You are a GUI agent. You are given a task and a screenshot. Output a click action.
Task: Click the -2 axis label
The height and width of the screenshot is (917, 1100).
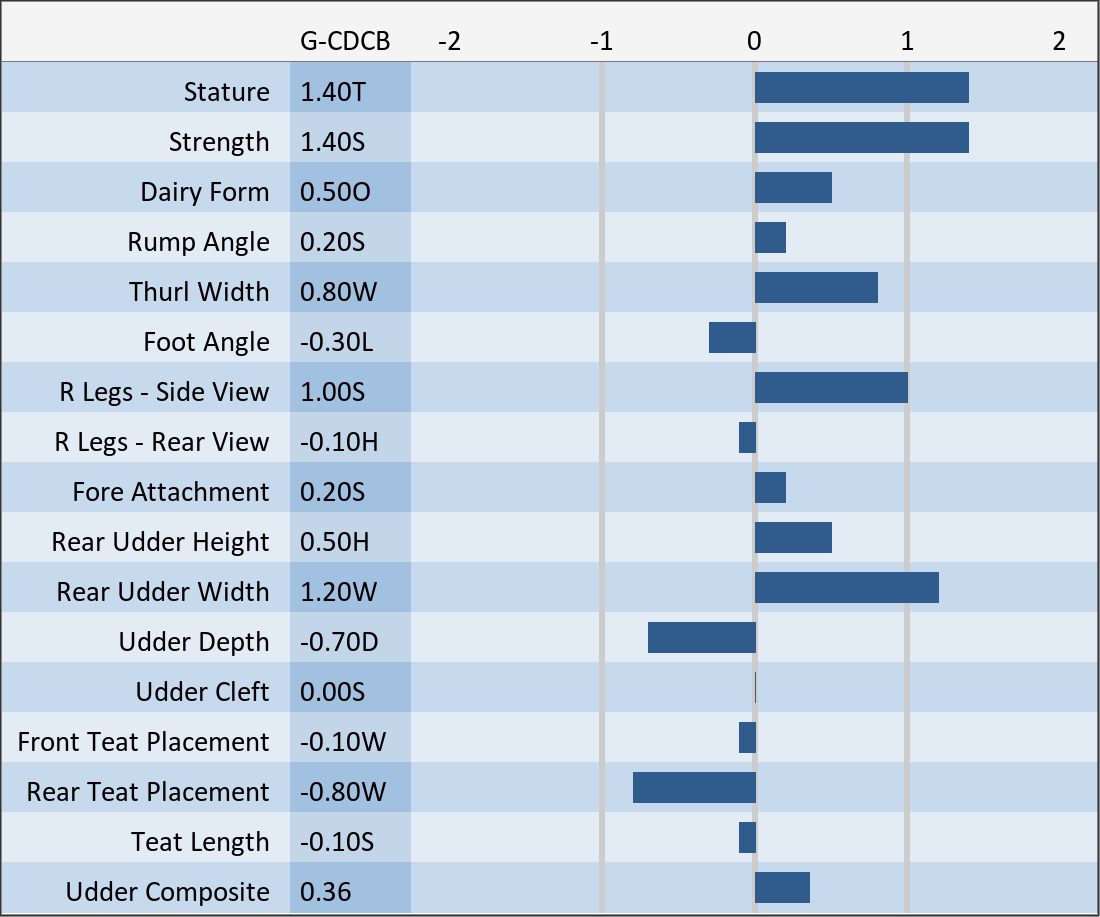[450, 41]
